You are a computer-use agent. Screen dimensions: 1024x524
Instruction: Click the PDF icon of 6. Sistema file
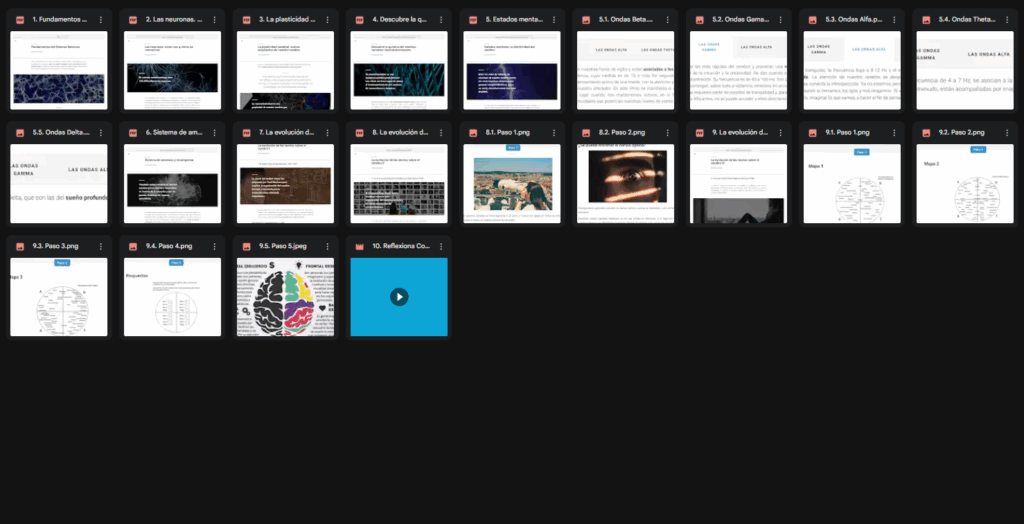point(133,133)
